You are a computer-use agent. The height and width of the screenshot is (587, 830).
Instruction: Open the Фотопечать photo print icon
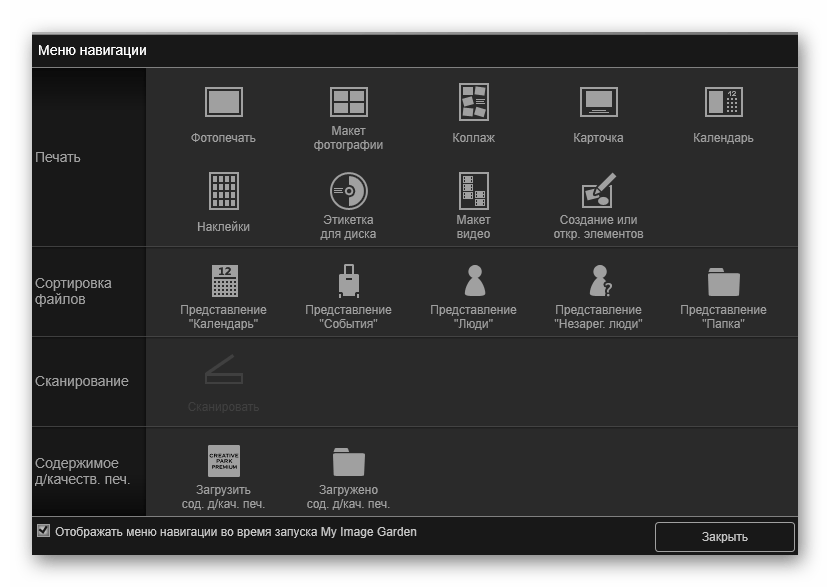click(x=224, y=103)
